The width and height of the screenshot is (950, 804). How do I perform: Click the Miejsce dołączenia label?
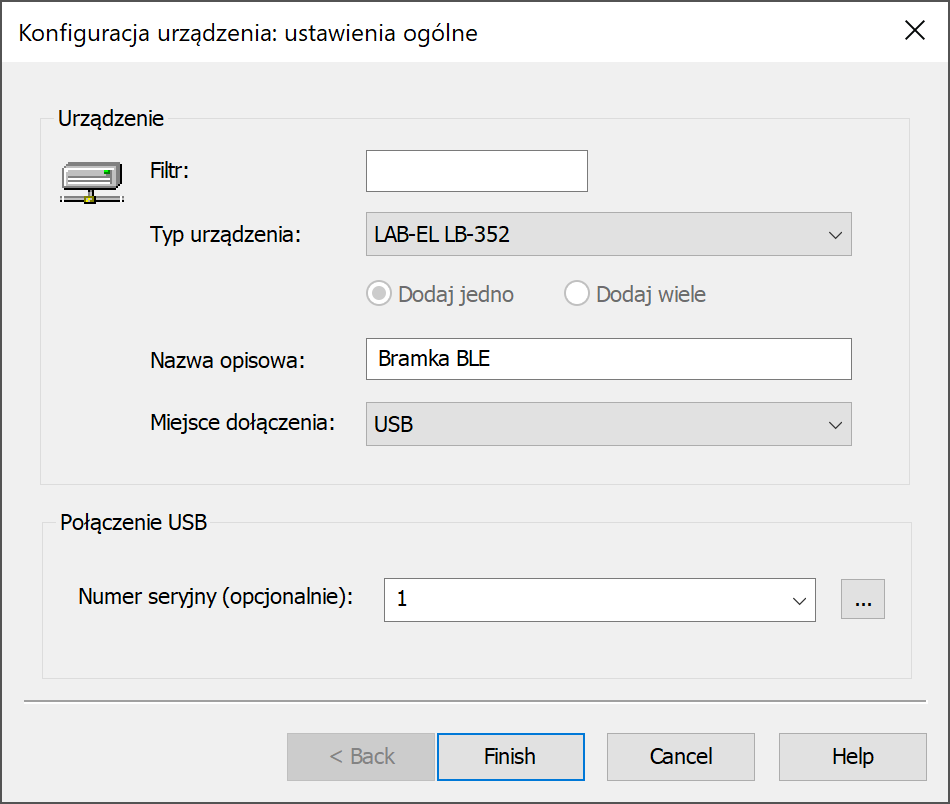[x=242, y=422]
